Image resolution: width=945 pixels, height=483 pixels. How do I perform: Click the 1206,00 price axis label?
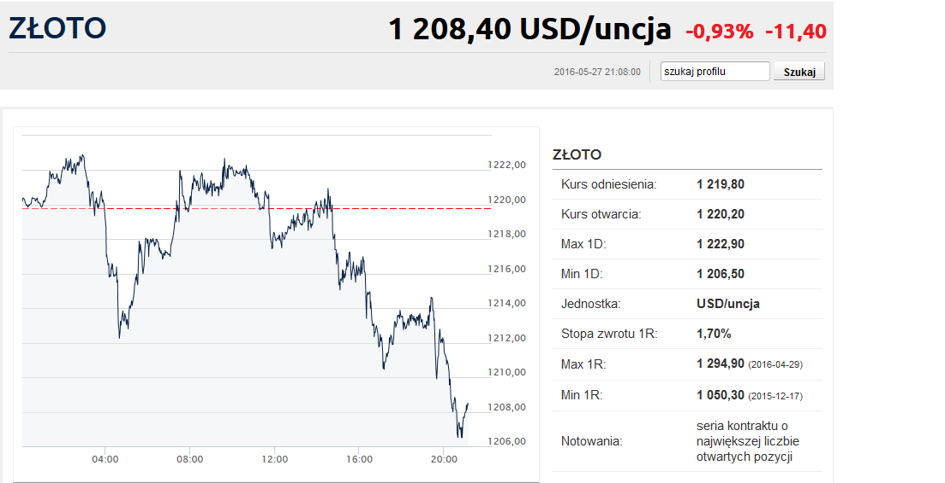pos(507,441)
